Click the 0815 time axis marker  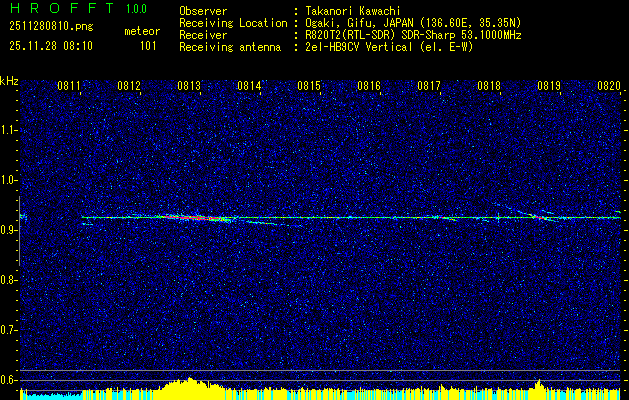coord(309,86)
